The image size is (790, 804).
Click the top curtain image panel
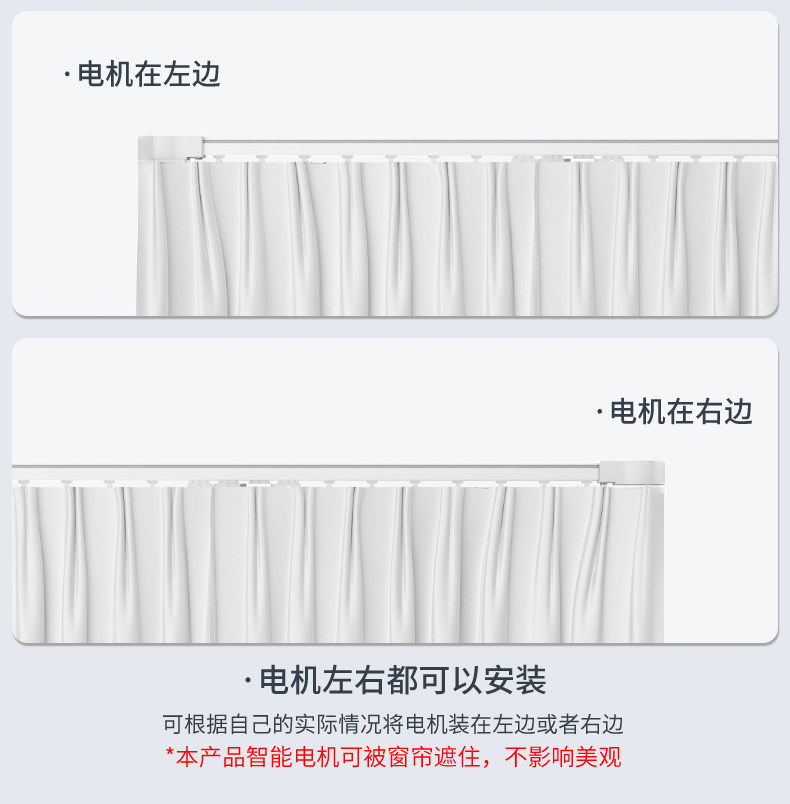395,164
